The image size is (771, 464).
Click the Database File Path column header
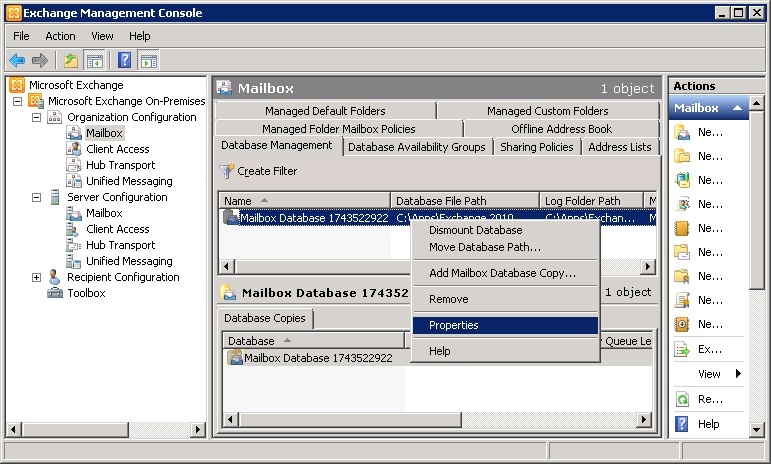tap(465, 201)
